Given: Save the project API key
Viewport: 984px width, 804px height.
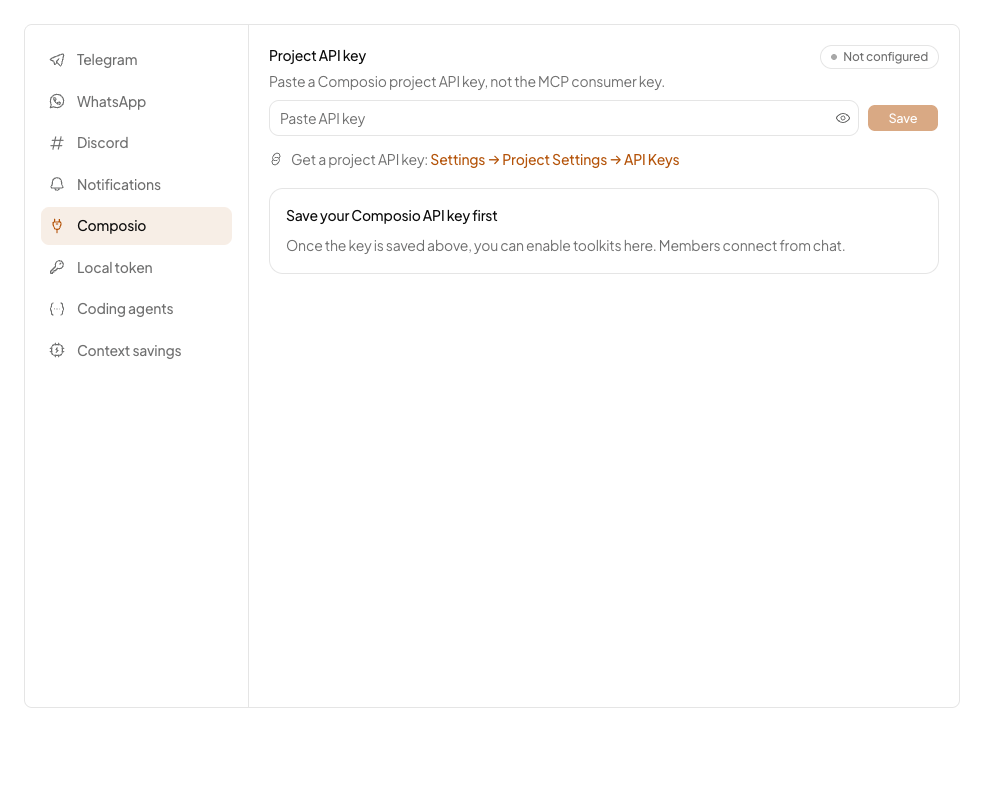Looking at the screenshot, I should [902, 118].
